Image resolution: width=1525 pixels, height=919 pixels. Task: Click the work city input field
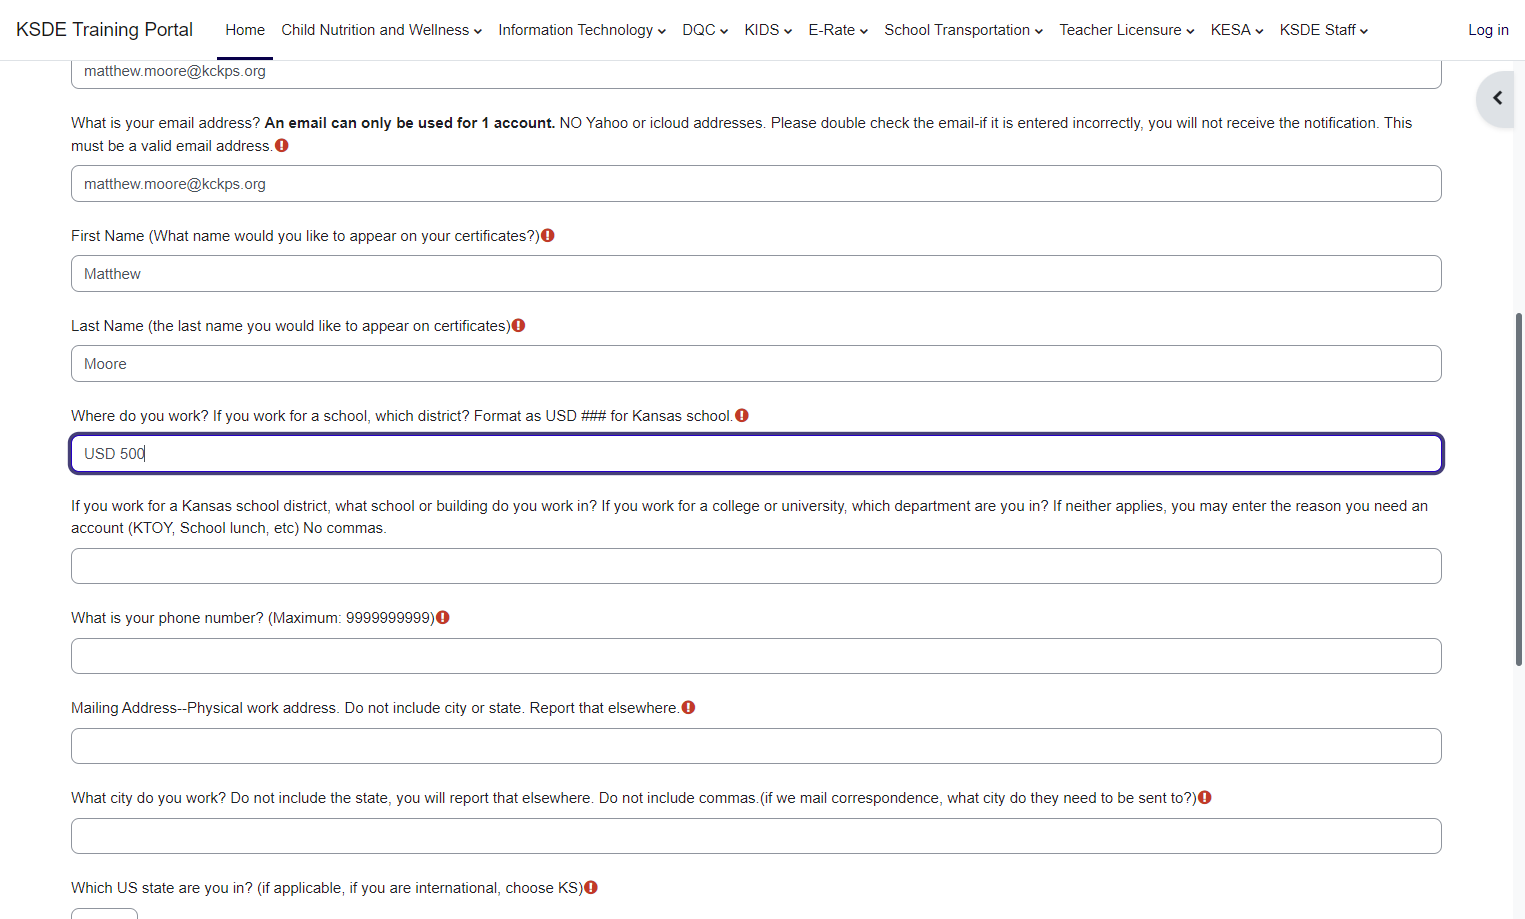pyautogui.click(x=756, y=836)
